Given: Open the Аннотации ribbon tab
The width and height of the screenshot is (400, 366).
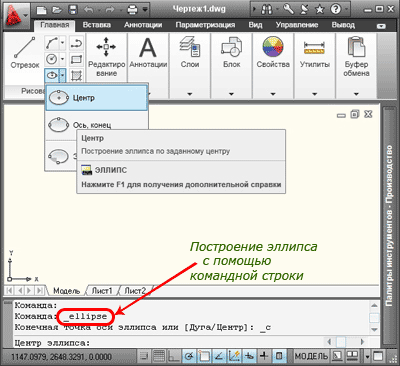Looking at the screenshot, I should [x=143, y=25].
